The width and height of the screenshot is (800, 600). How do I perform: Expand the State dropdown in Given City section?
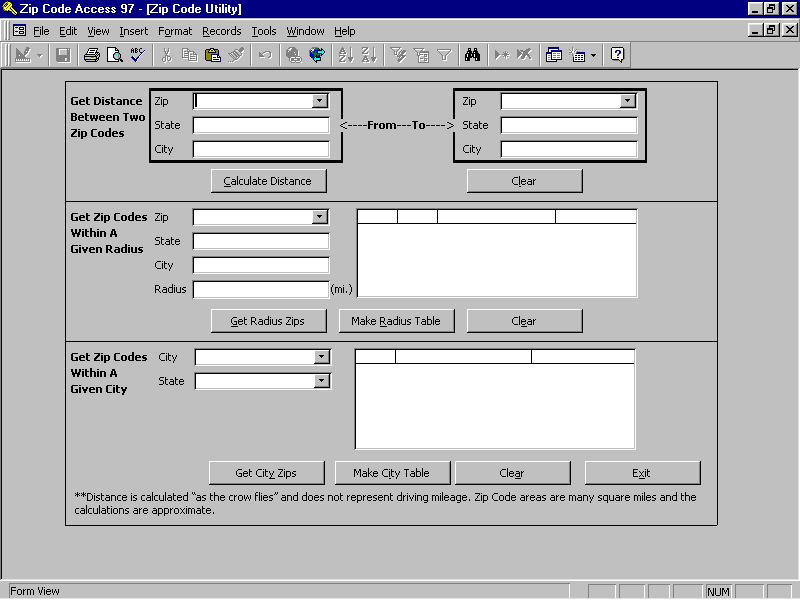point(321,381)
